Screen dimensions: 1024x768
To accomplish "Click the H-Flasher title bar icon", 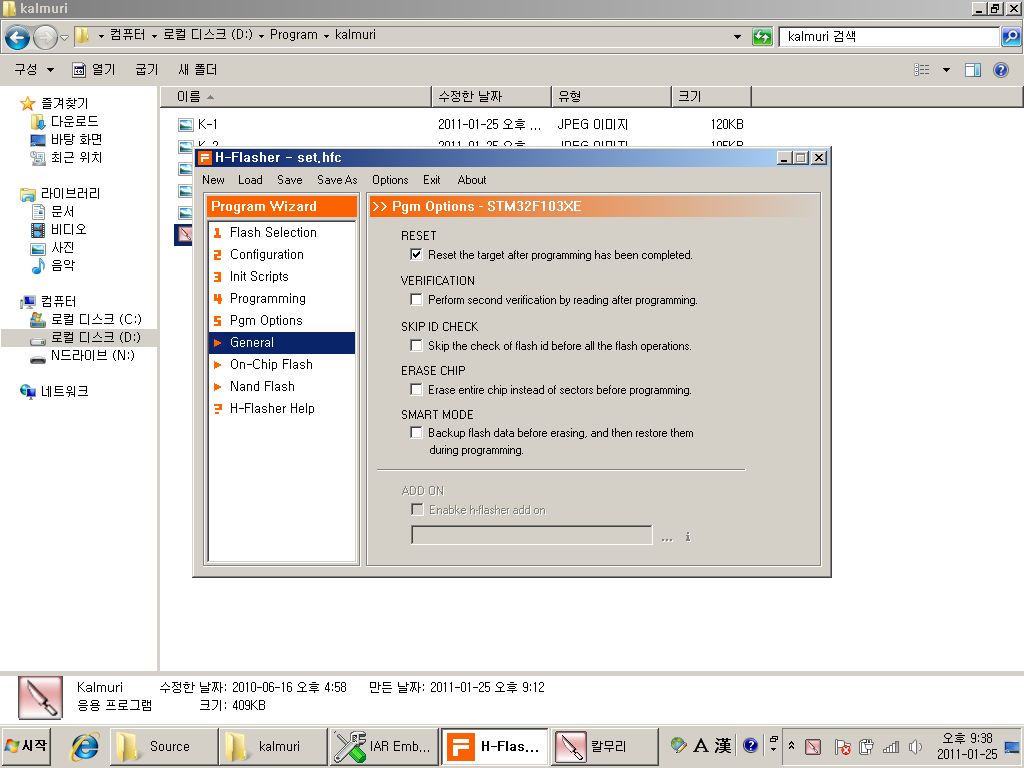I will tap(205, 157).
